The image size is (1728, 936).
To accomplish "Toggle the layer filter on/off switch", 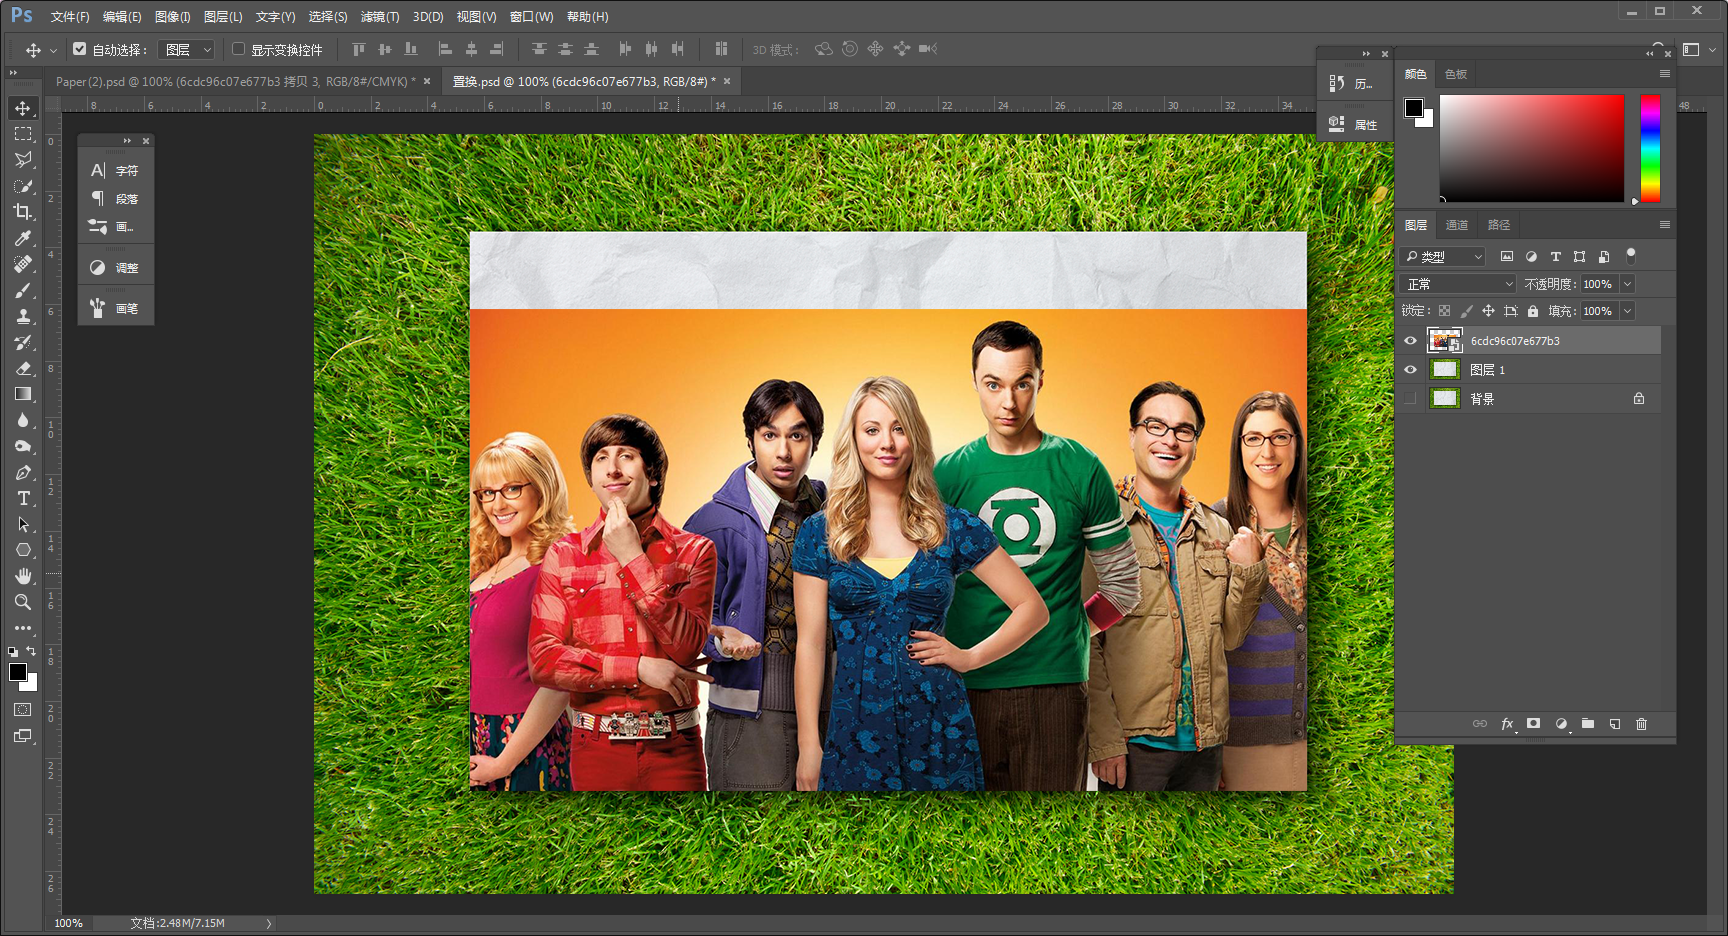I will (1631, 255).
